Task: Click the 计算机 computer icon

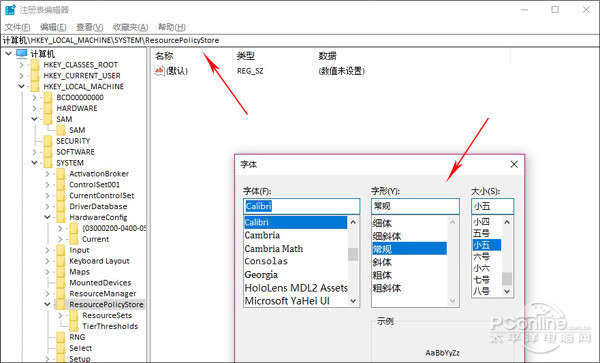Action: pos(22,54)
